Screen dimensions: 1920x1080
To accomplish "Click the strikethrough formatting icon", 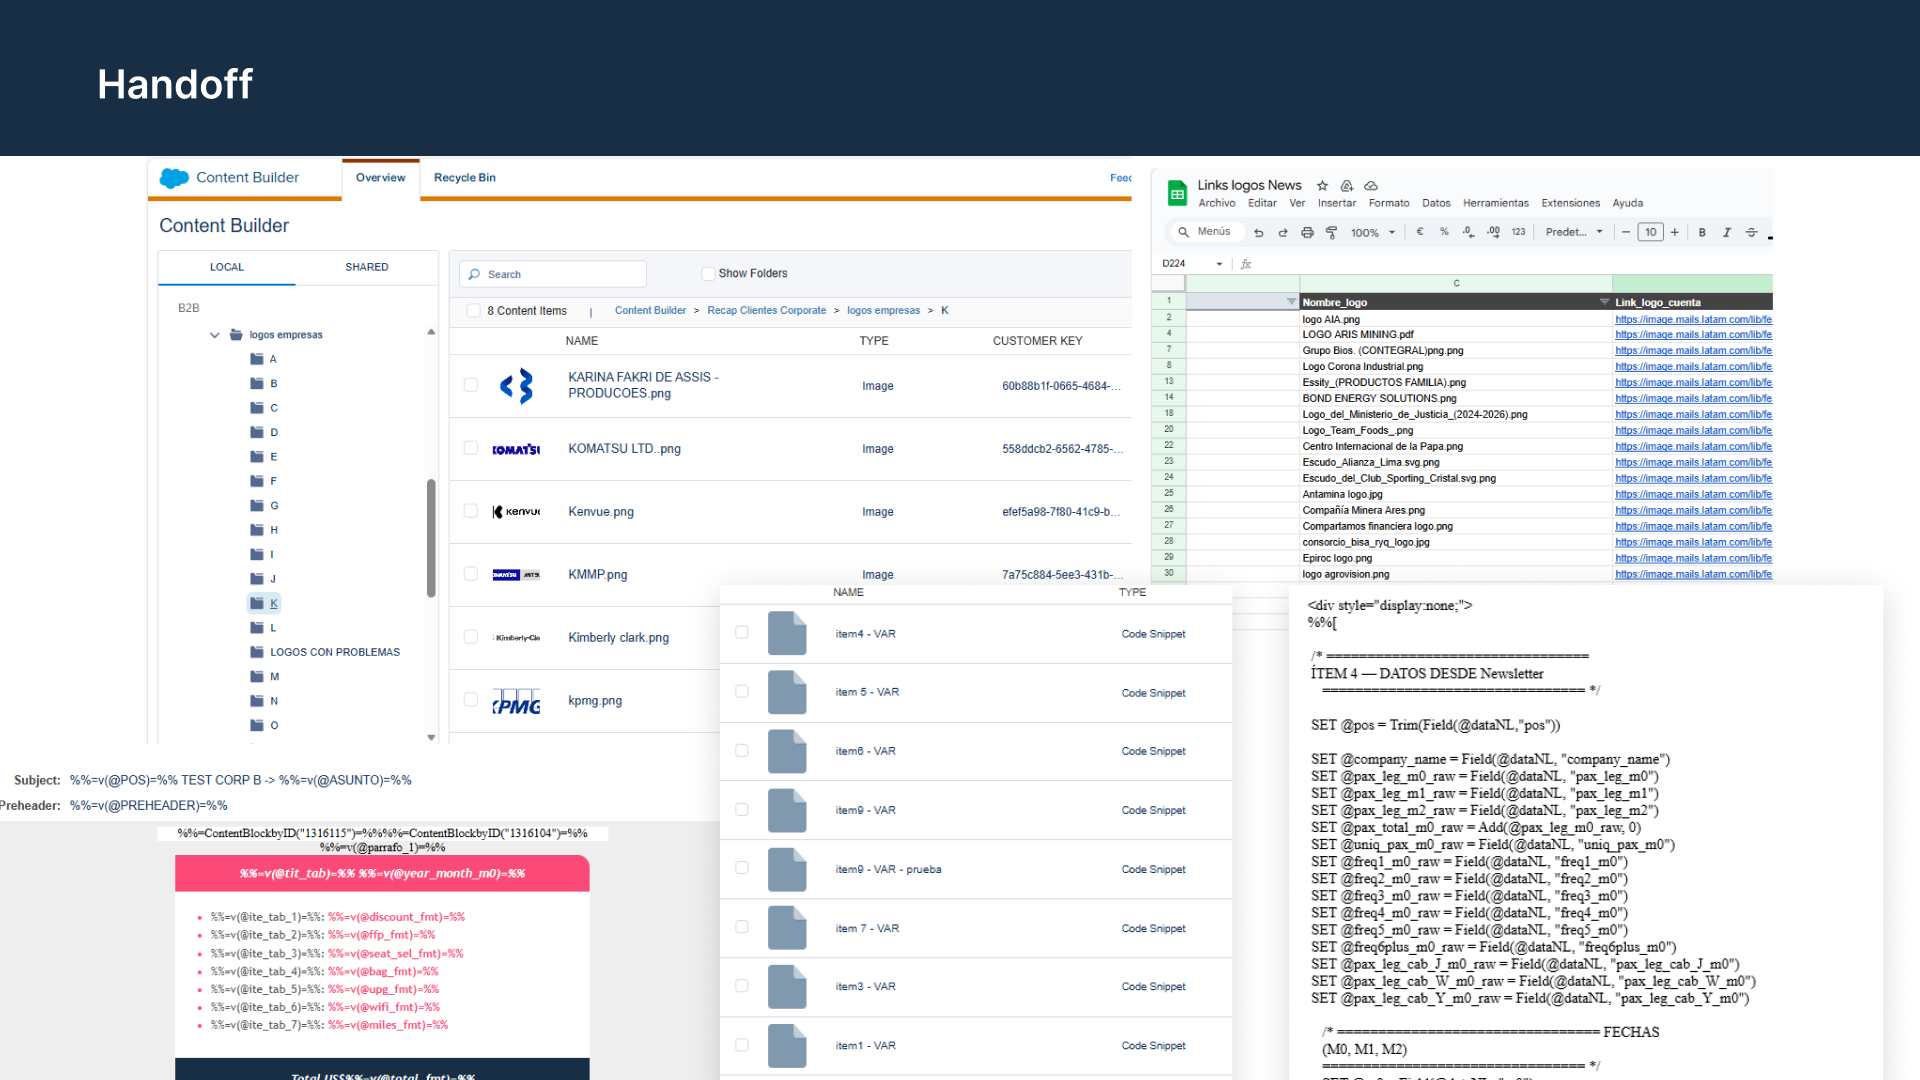I will (x=1751, y=232).
